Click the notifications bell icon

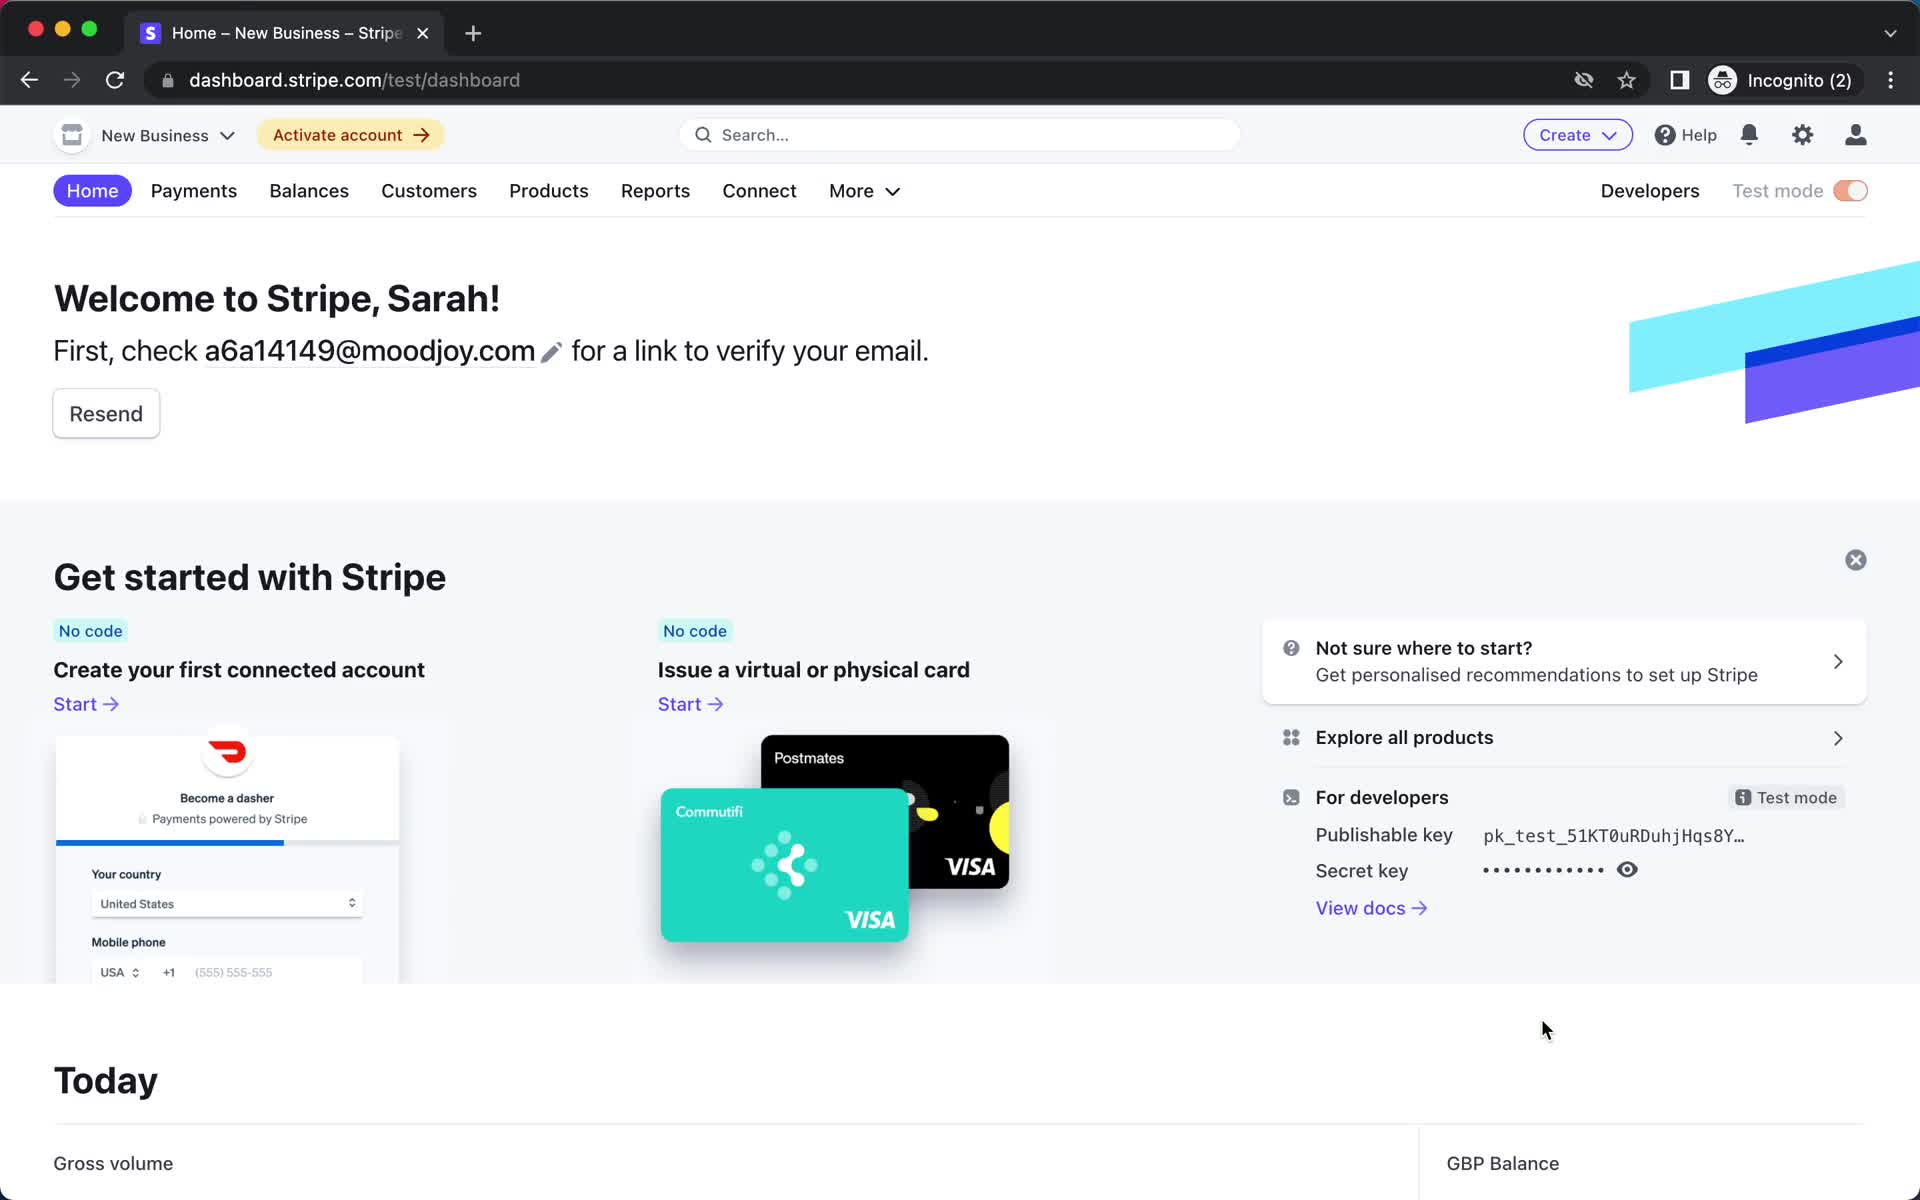coord(1749,135)
